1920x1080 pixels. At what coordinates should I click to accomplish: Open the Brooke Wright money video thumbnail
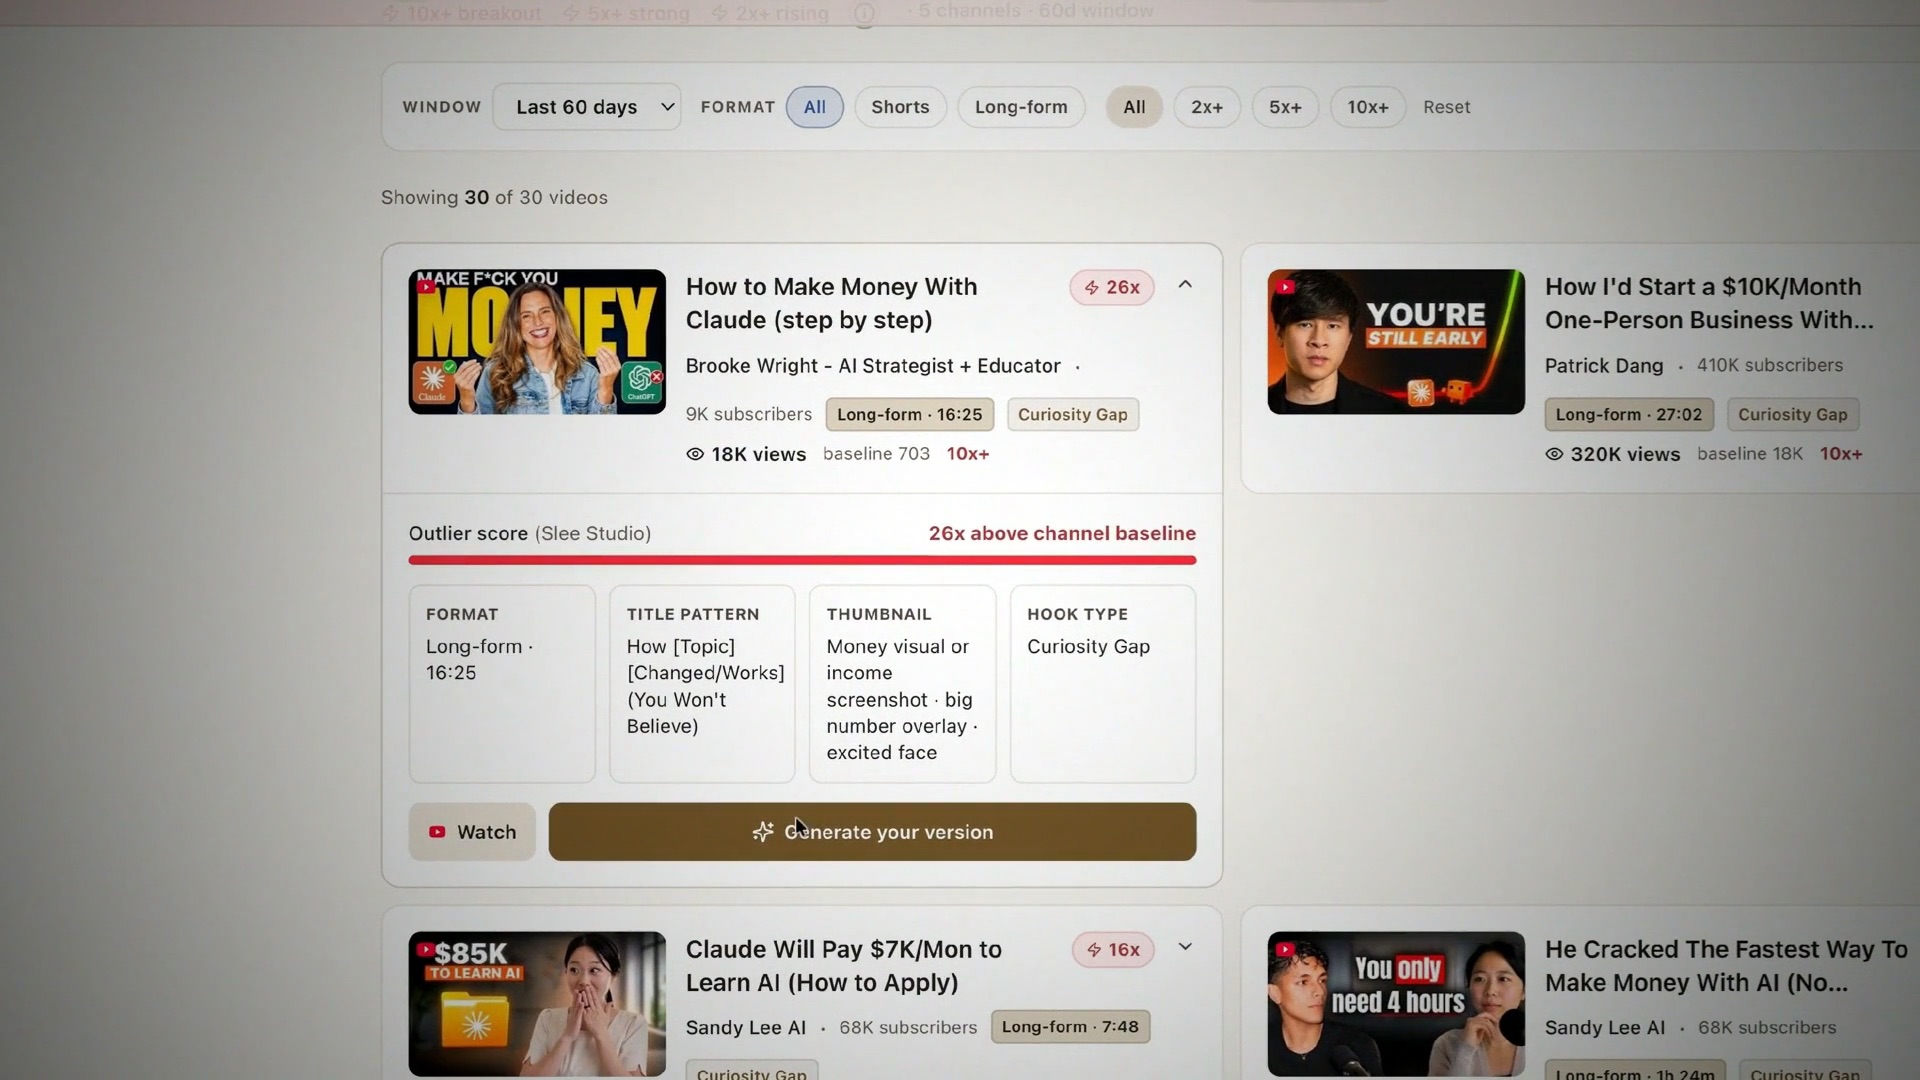point(537,341)
